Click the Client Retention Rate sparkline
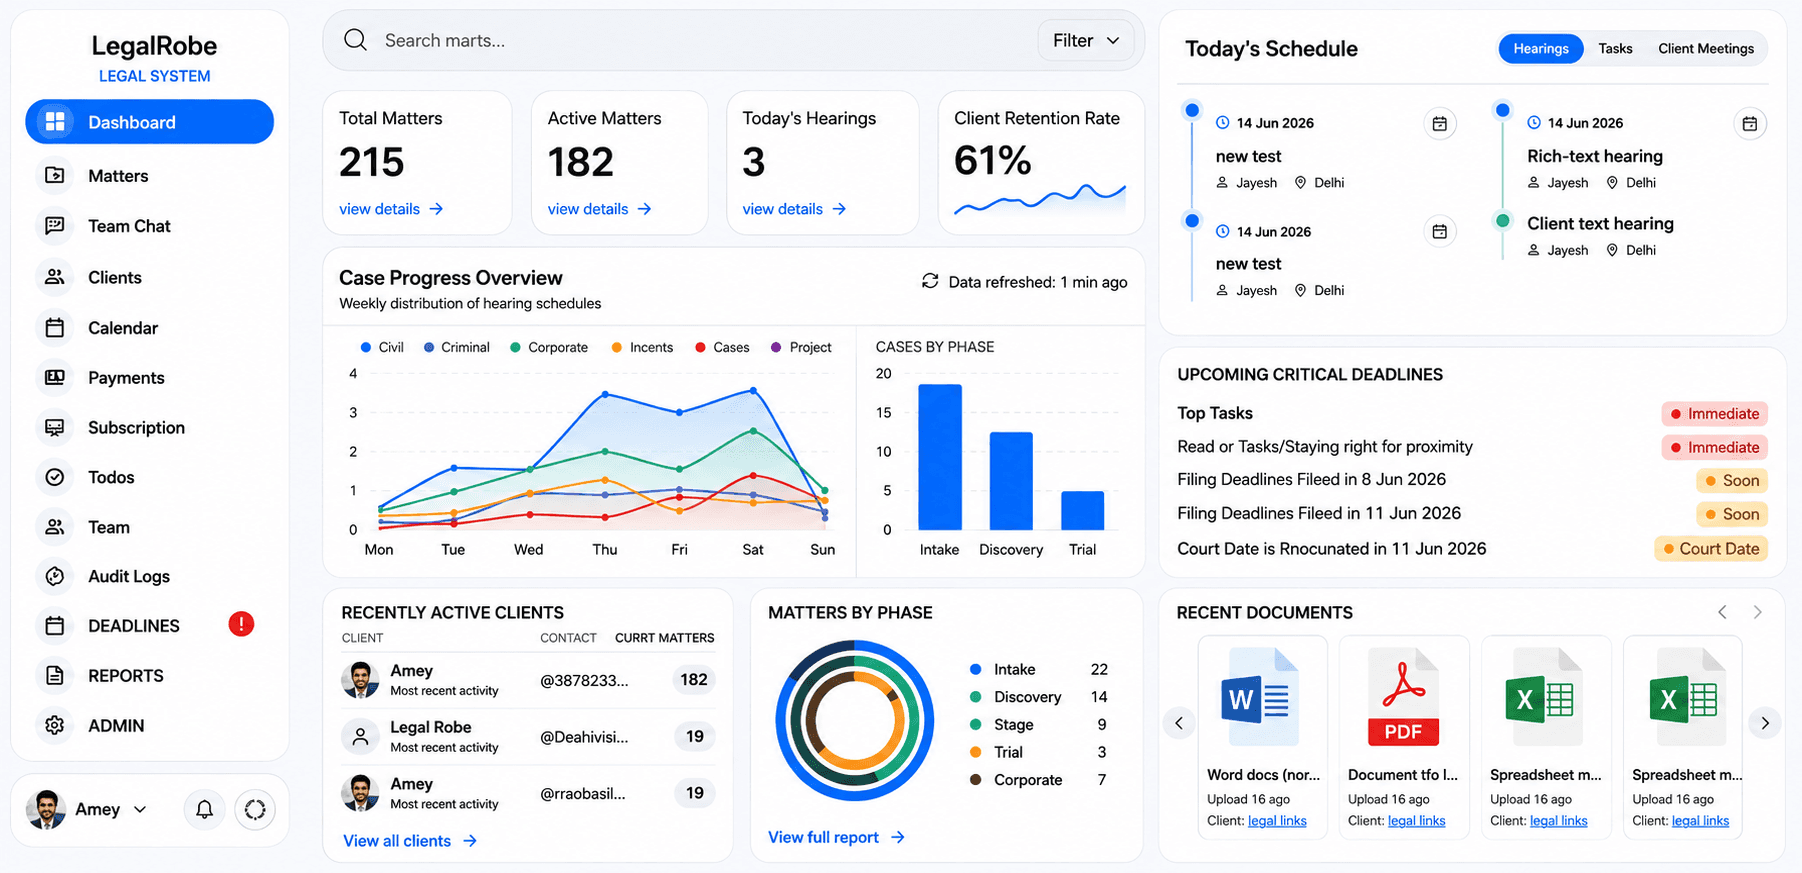 pos(1040,198)
